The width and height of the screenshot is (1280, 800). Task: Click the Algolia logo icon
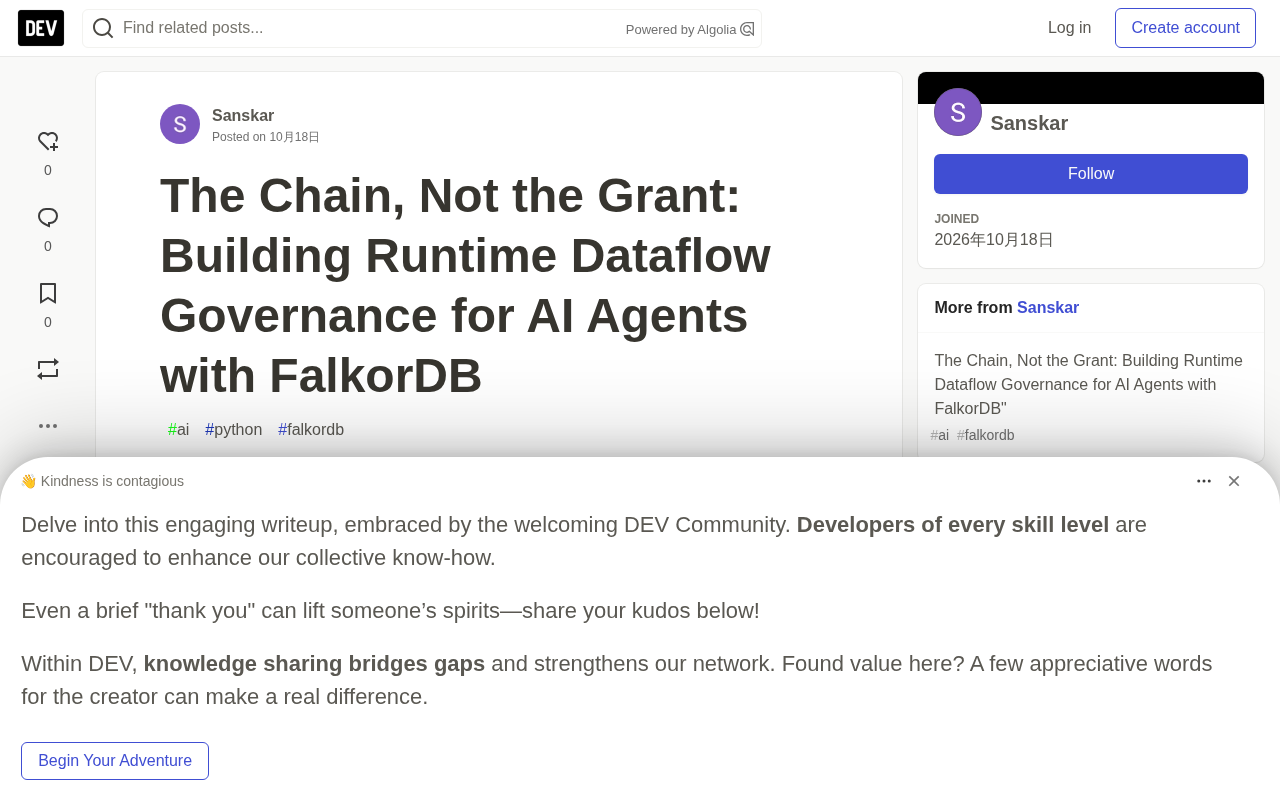tap(747, 29)
